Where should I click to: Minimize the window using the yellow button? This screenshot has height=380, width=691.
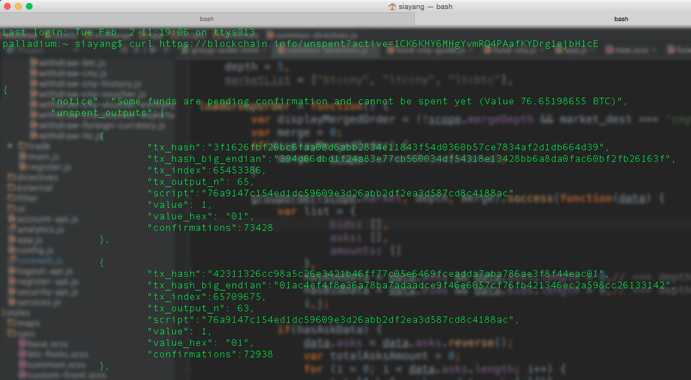click(x=18, y=6)
